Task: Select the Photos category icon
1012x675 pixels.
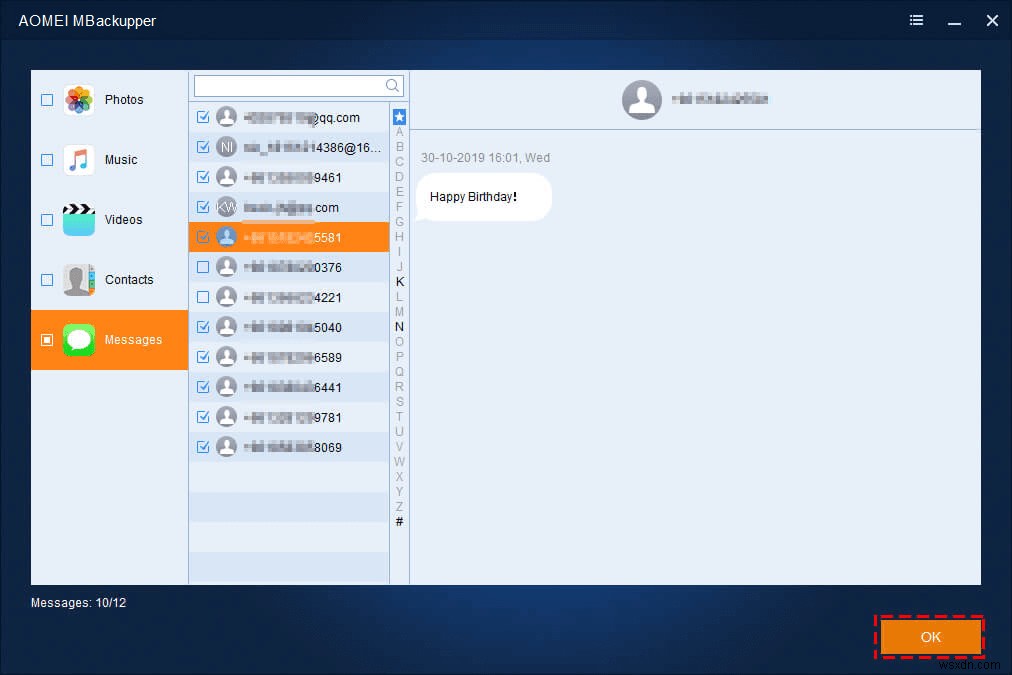Action: [x=78, y=99]
